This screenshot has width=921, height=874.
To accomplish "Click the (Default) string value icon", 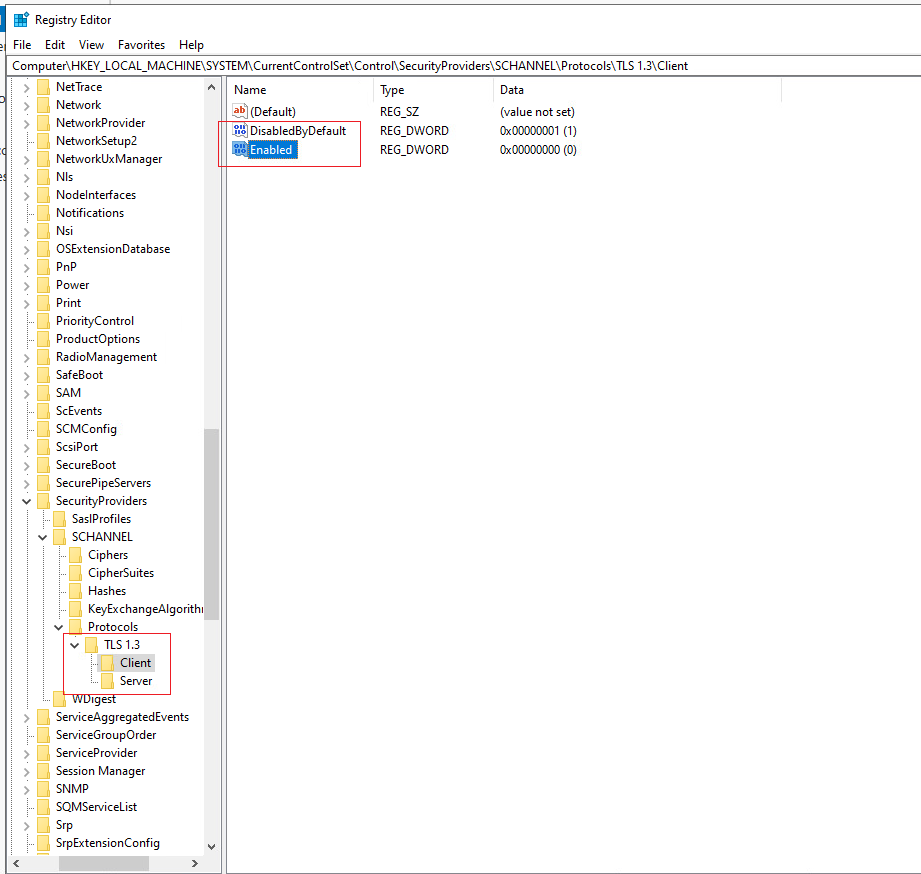I will tap(240, 111).
